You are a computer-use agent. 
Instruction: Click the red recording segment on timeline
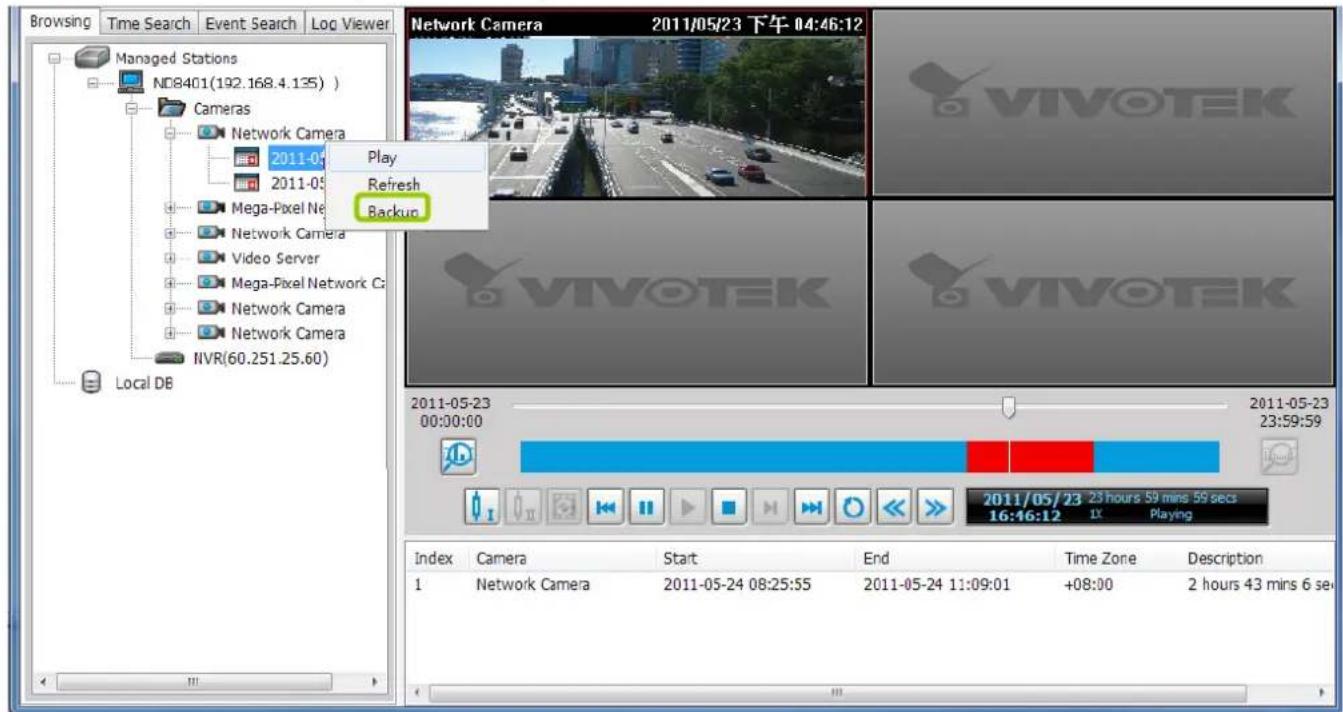point(1030,457)
